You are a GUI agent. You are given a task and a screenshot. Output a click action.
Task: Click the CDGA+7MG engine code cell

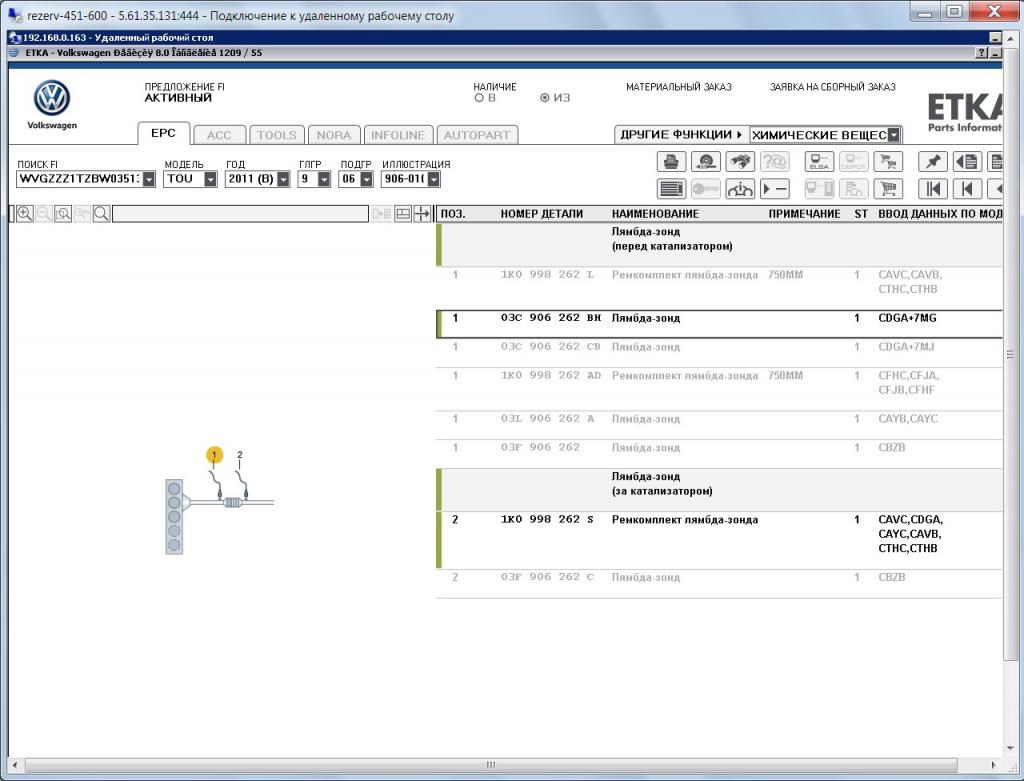click(x=907, y=318)
